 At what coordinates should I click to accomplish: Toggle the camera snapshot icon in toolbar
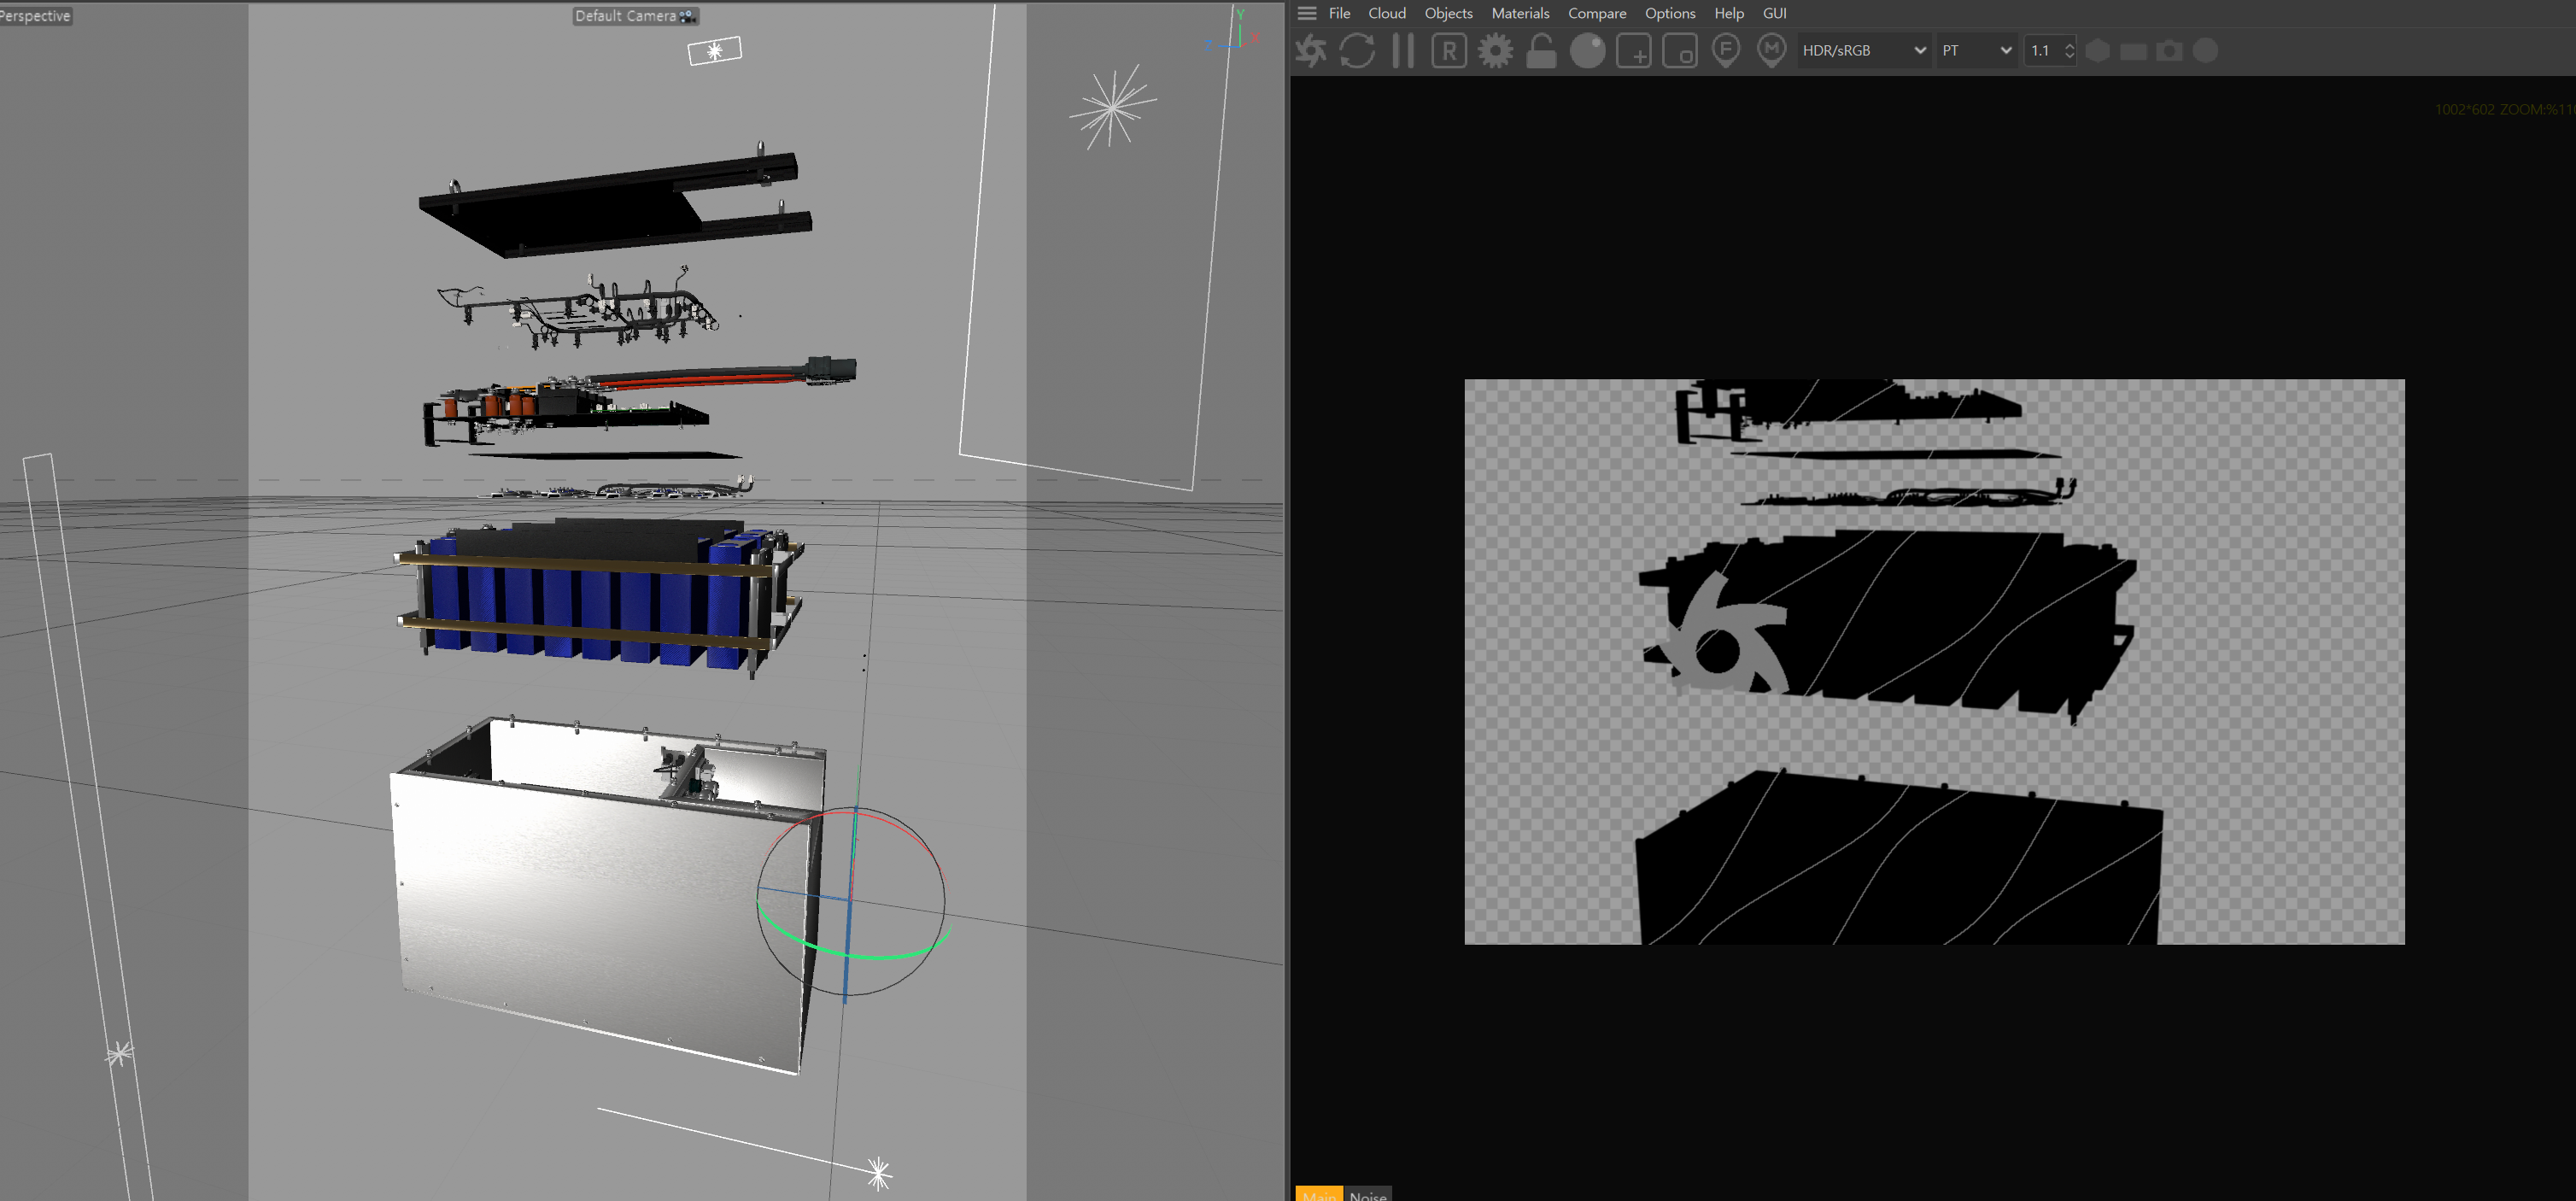coord(2168,51)
